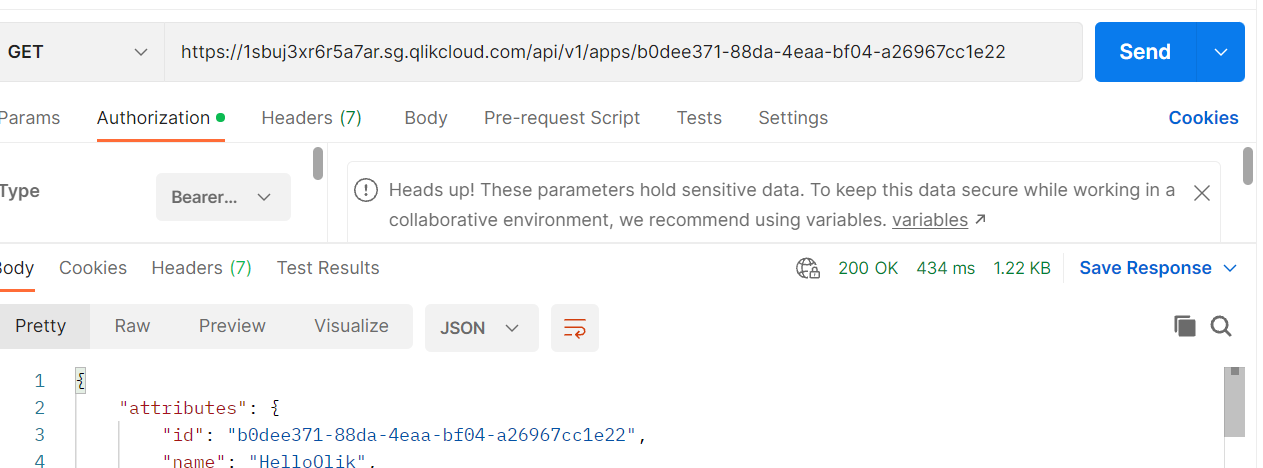The height and width of the screenshot is (468, 1263).
Task: Switch to the Visualize view
Action: point(351,326)
